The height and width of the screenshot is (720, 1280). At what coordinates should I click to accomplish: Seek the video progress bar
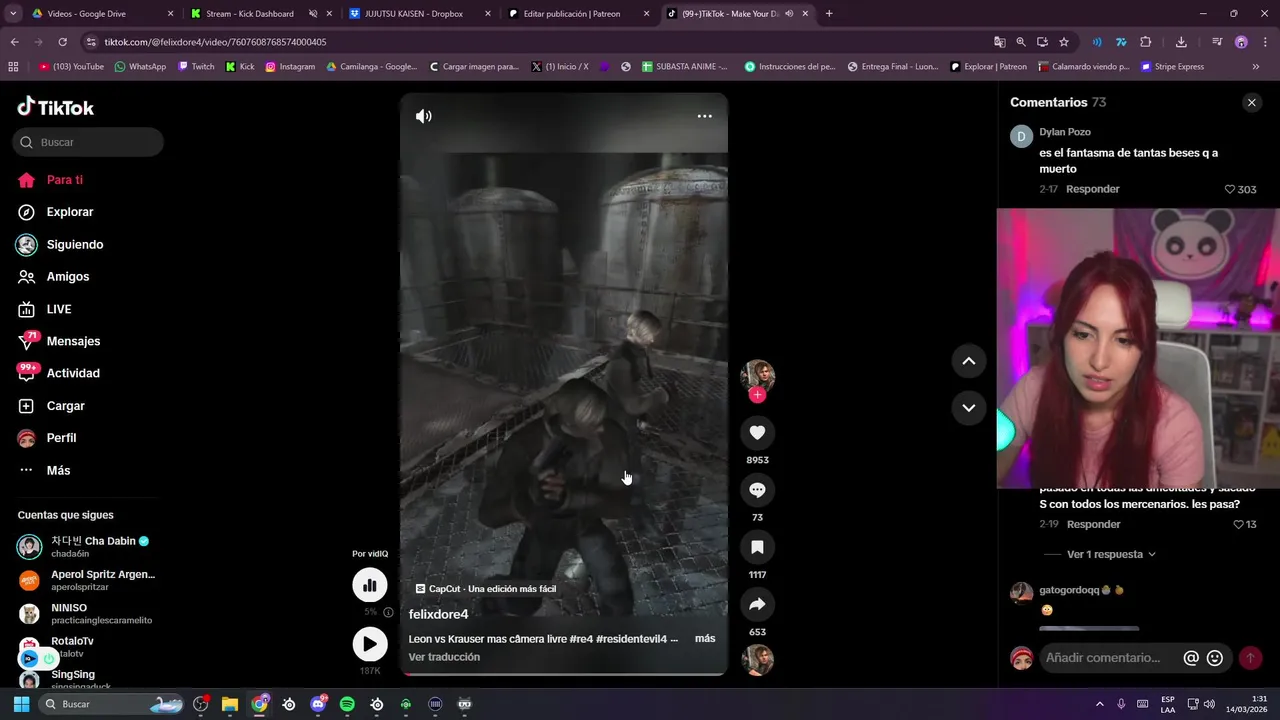click(x=563, y=674)
